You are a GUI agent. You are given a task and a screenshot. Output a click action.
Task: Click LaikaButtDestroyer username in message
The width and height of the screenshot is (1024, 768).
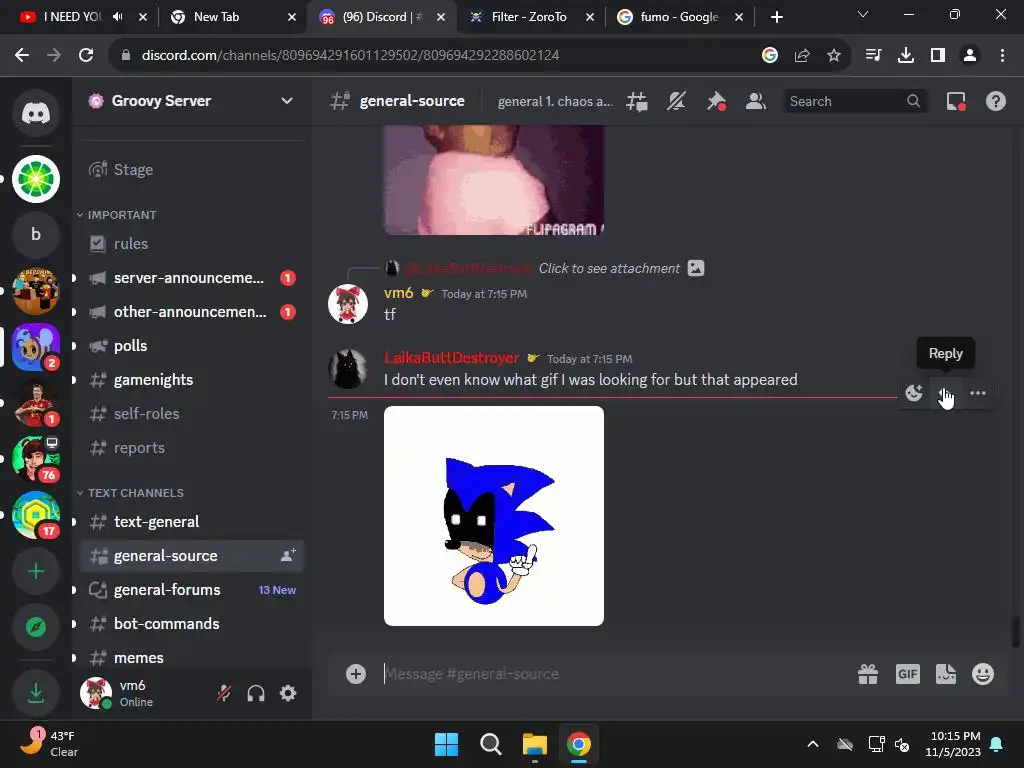click(451, 358)
